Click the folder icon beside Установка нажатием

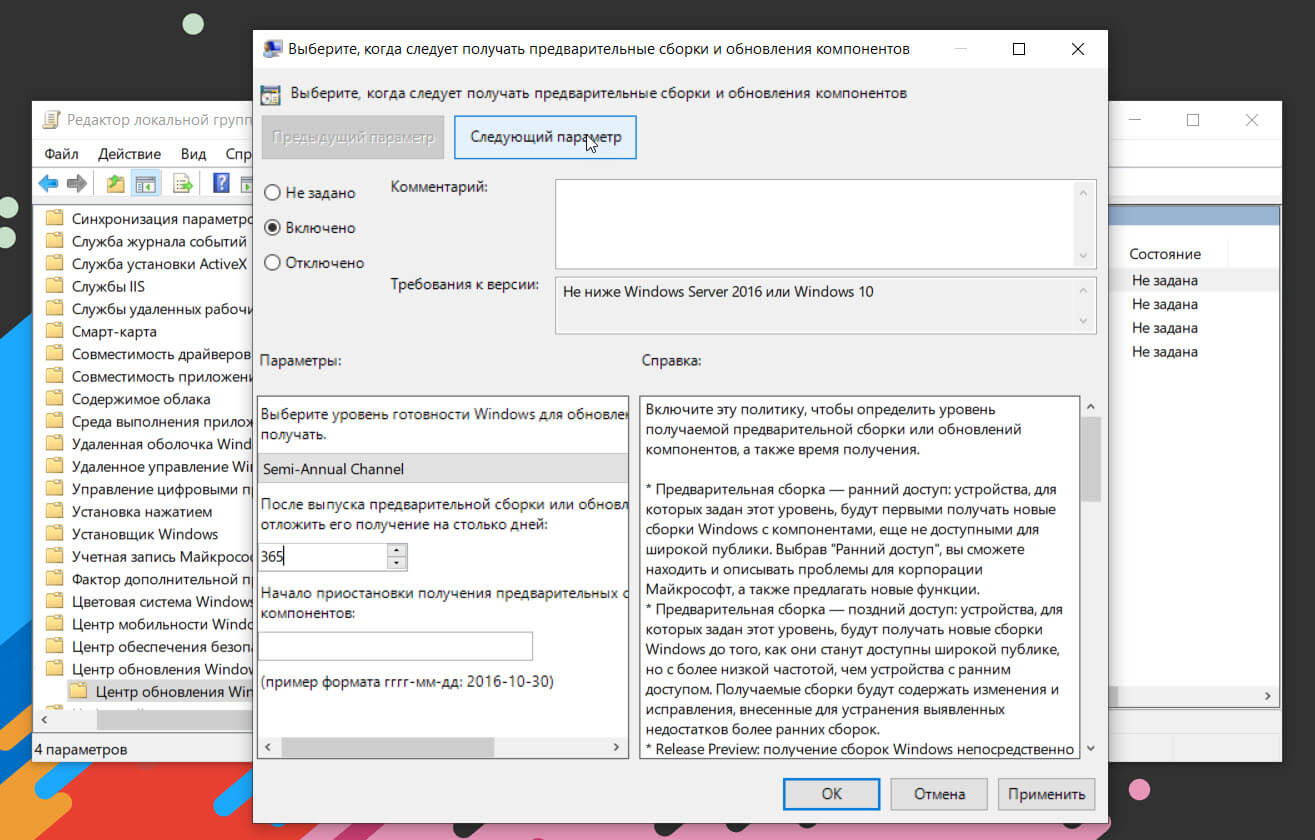tap(55, 511)
